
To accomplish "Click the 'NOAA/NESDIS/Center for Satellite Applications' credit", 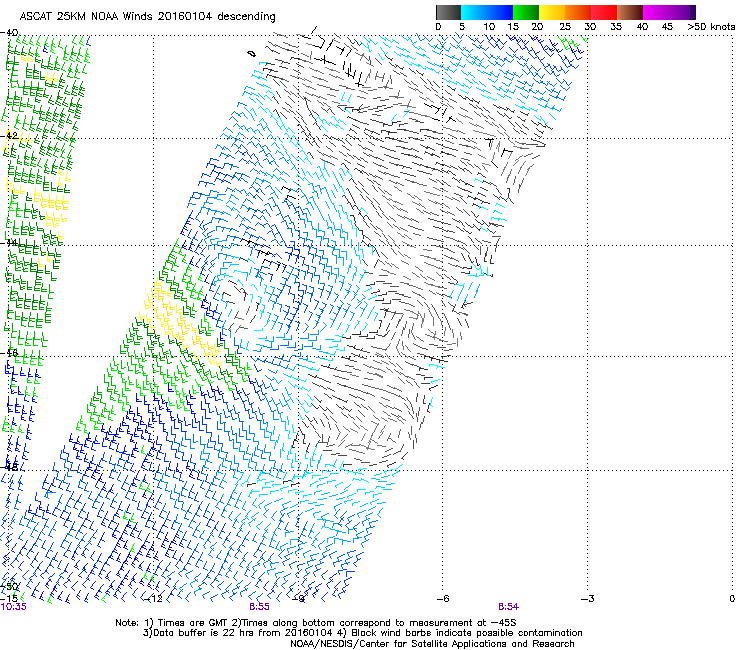I will point(432,644).
